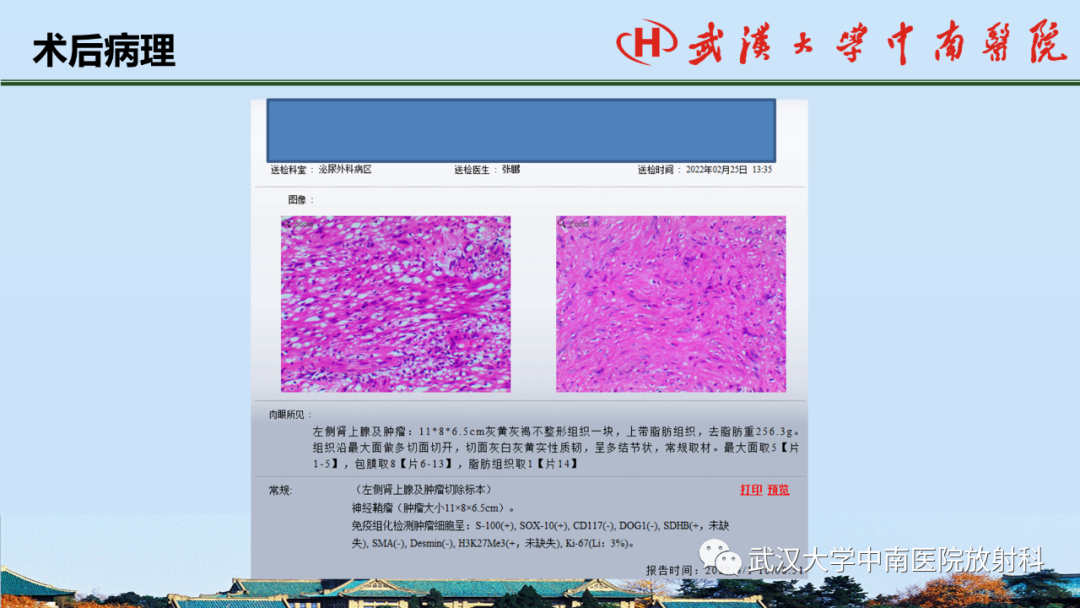Click the 图像 label
Viewport: 1080px width, 608px height.
pos(300,200)
